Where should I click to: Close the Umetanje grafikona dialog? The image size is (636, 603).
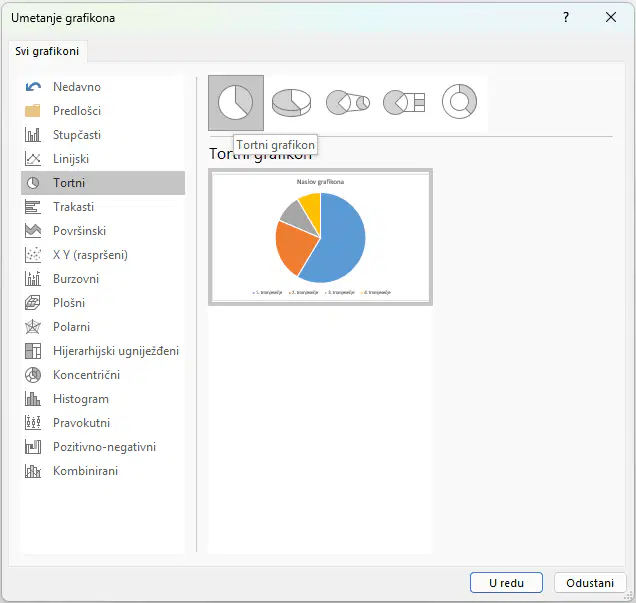611,17
